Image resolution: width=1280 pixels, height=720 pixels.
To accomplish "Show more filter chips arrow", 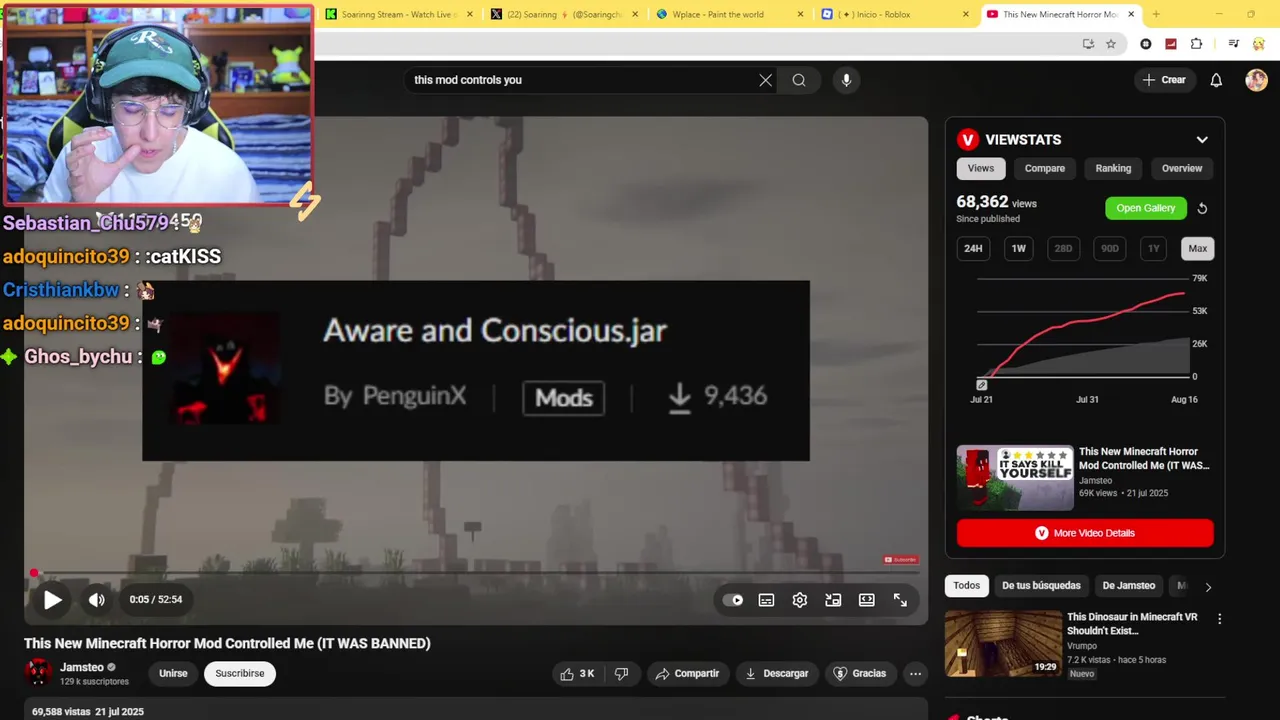I will coord(1207,587).
